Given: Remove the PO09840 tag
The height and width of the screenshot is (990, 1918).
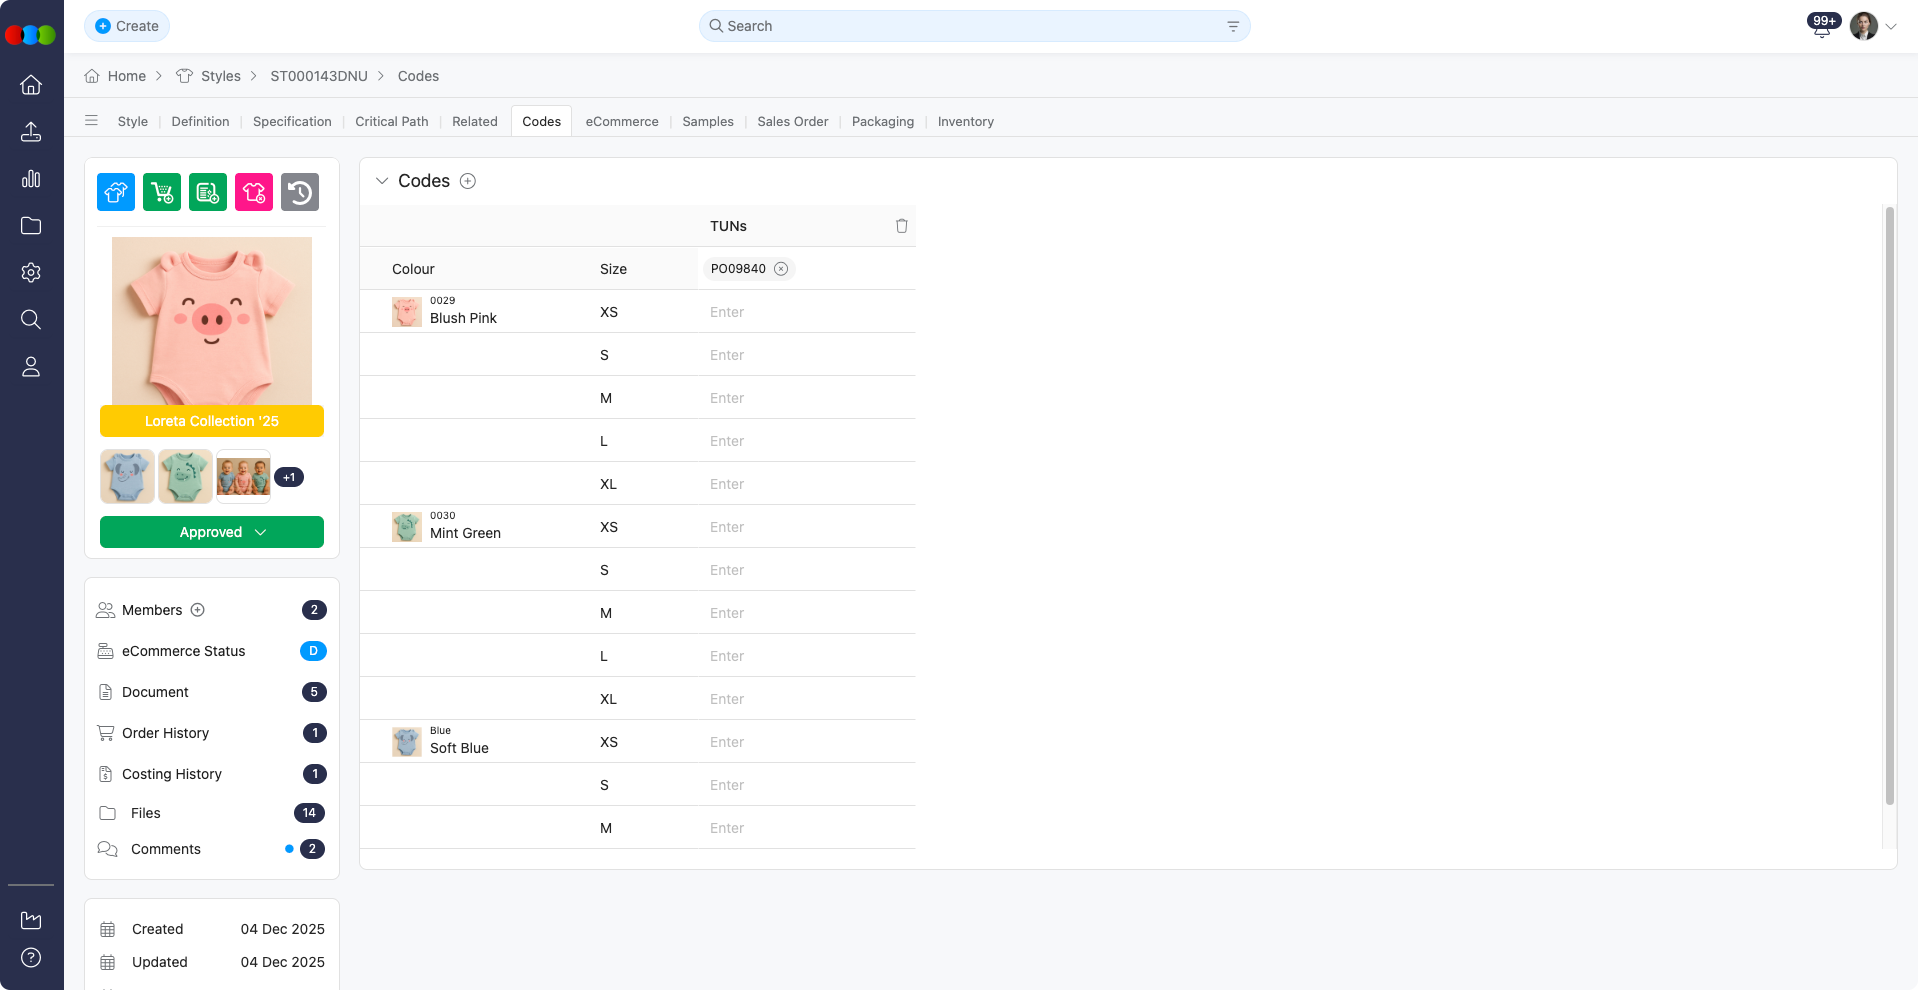Looking at the screenshot, I should coord(781,269).
